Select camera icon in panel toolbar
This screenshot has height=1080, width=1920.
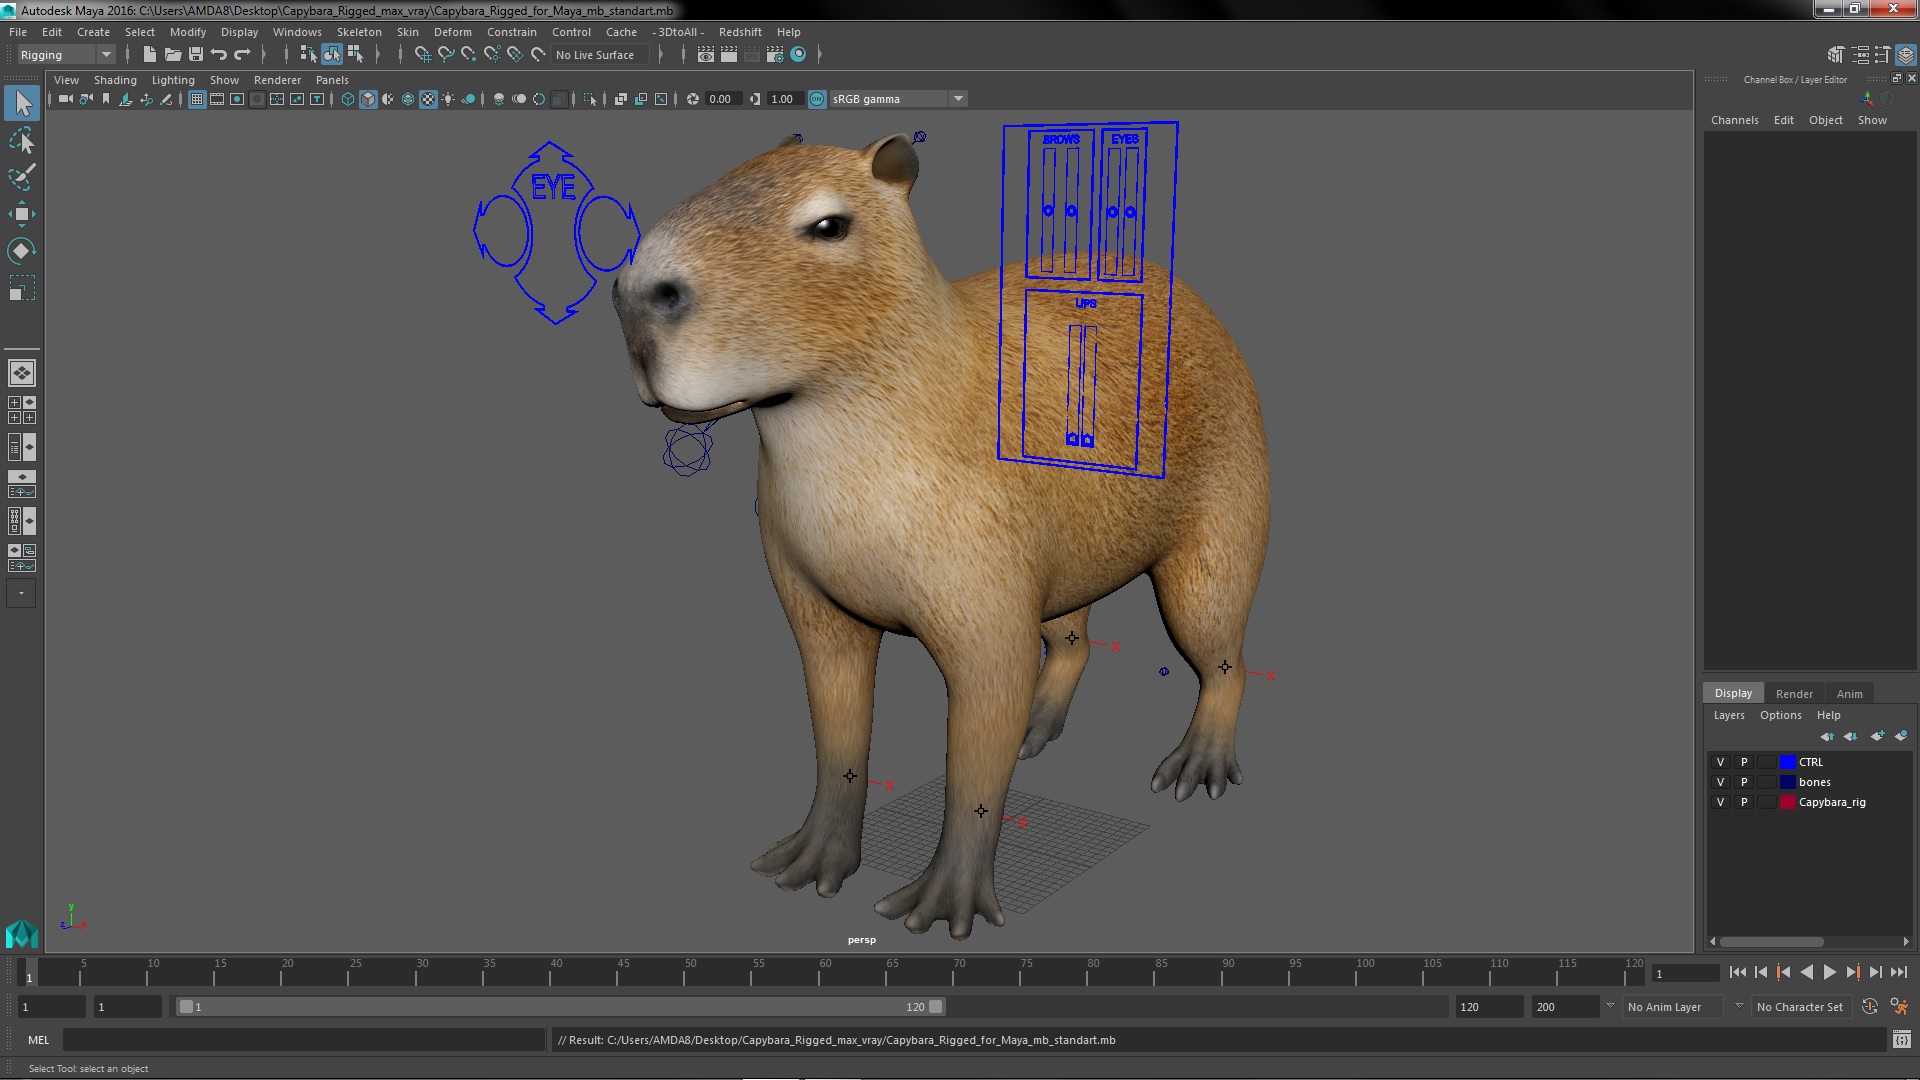click(66, 99)
